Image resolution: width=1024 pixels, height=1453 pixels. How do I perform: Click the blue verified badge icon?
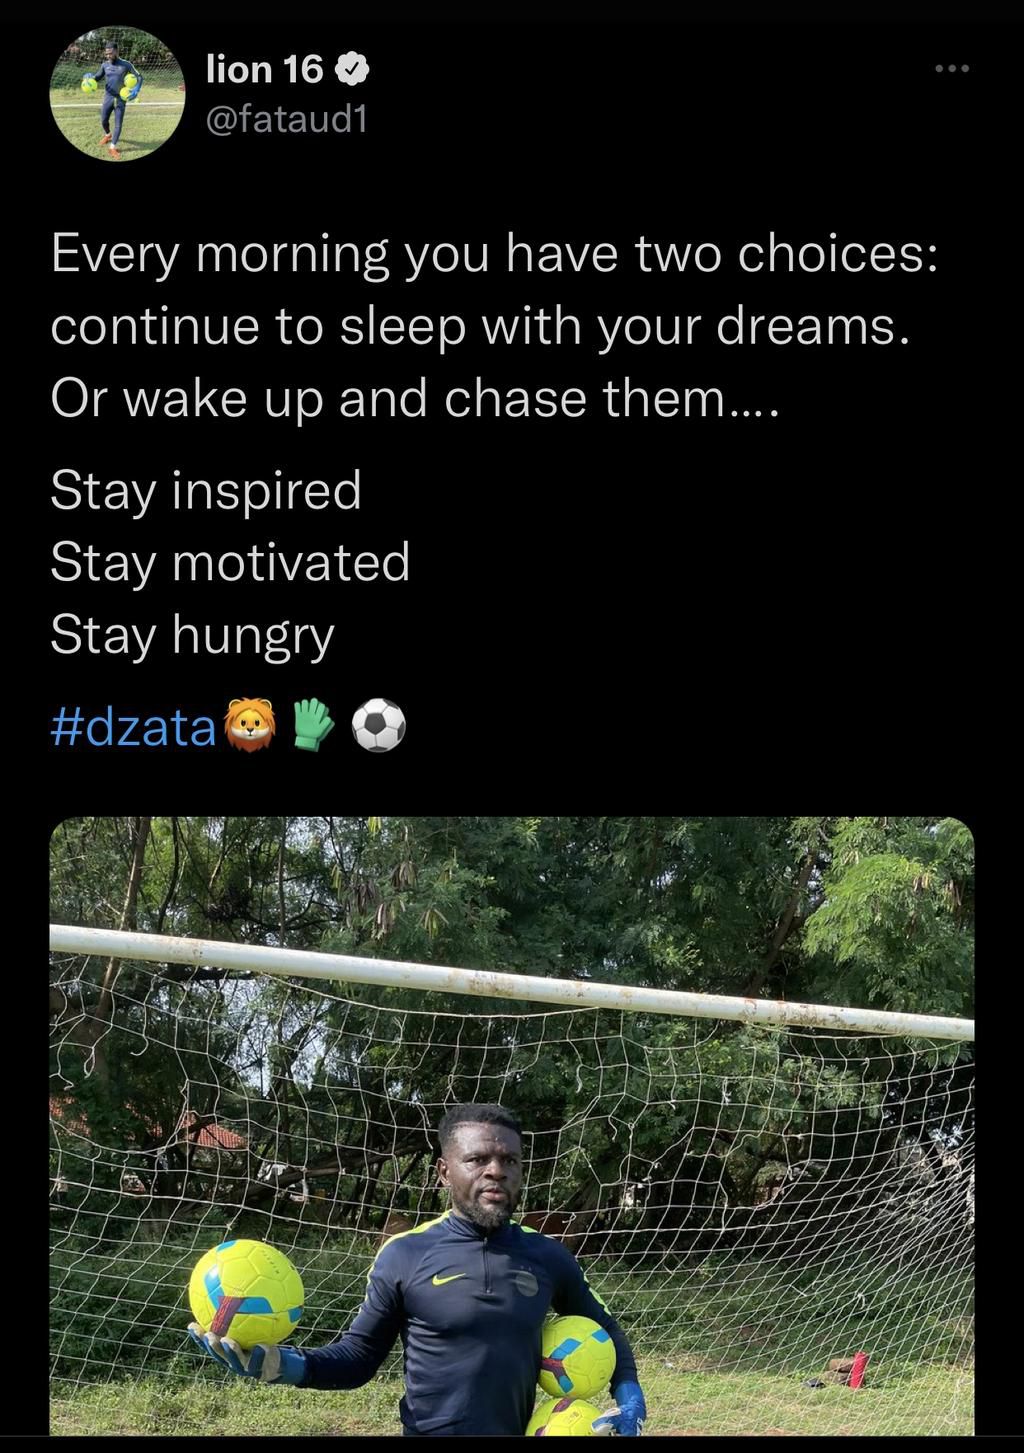(x=351, y=69)
